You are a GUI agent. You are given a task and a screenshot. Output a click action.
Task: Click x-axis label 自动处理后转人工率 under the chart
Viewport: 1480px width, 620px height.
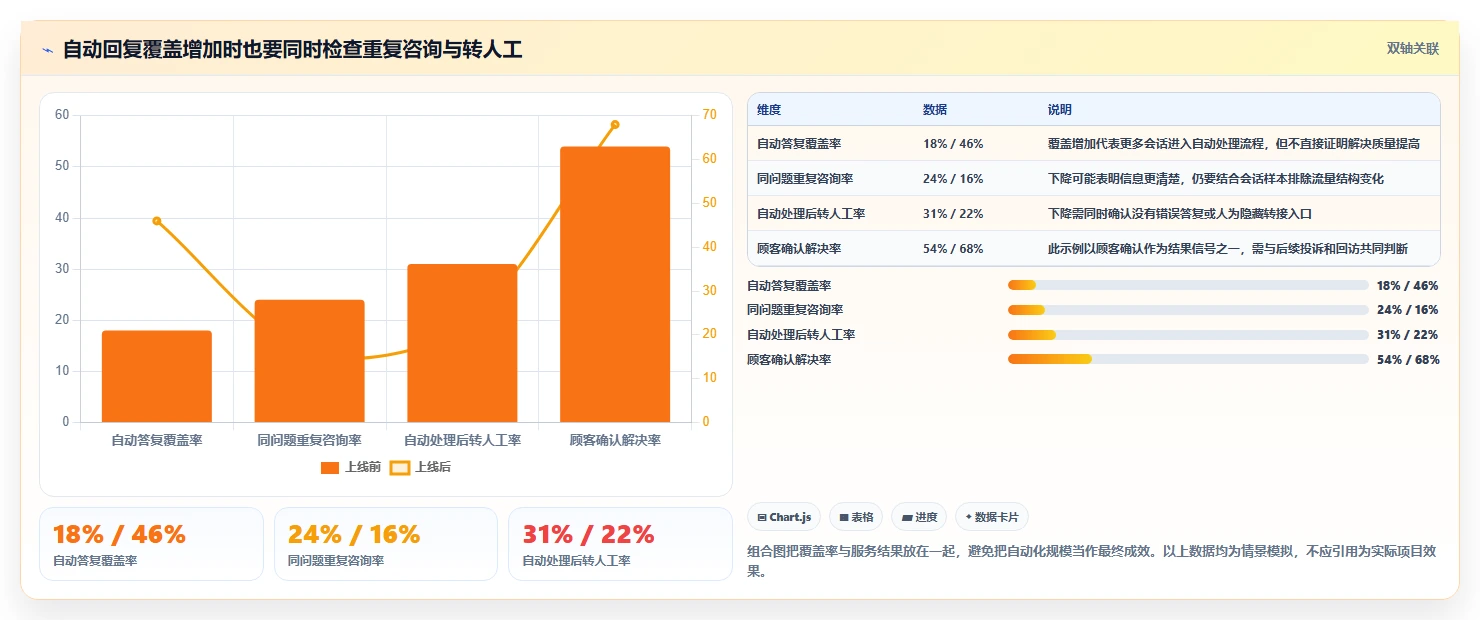(462, 440)
